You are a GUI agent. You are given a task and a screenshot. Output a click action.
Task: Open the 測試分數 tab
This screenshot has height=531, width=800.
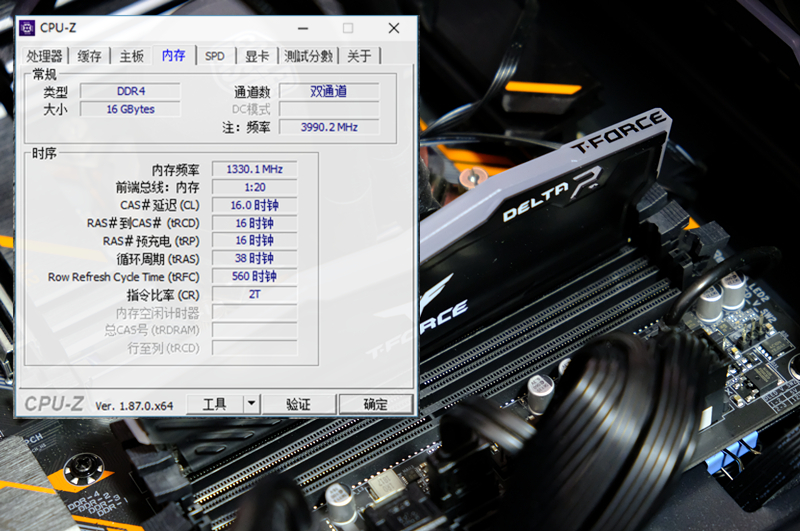309,56
